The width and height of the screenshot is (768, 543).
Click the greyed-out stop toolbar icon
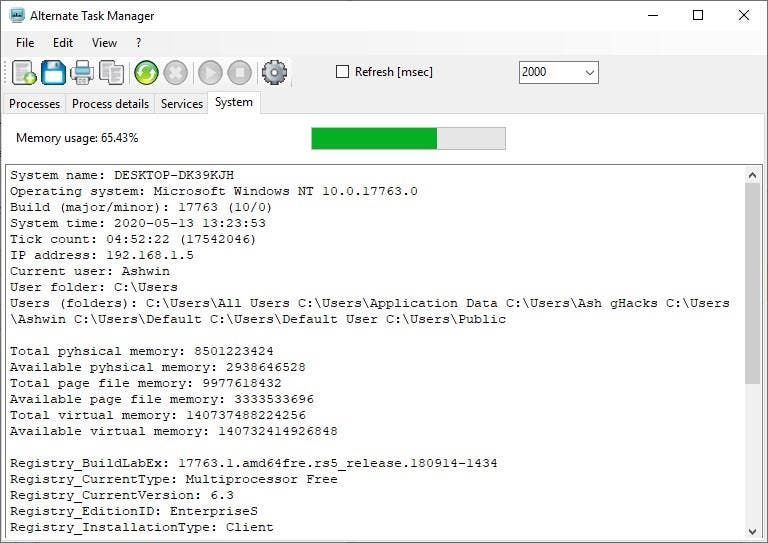(x=240, y=72)
